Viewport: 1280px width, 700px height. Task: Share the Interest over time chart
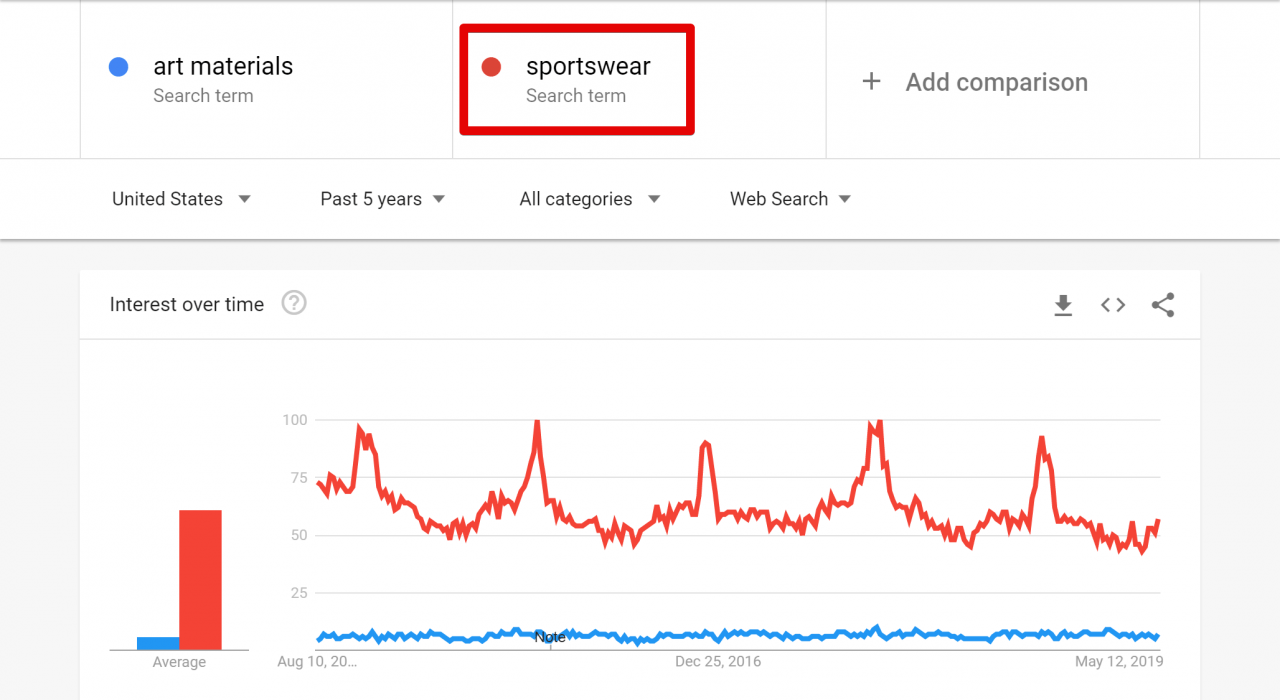(1162, 305)
